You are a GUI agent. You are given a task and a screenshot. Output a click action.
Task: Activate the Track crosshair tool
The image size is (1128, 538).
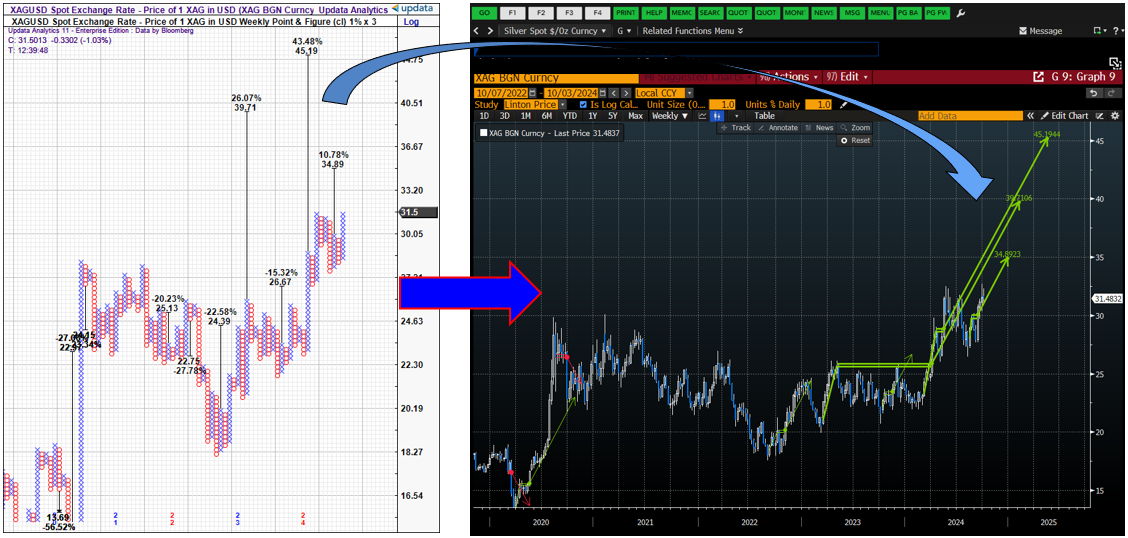(x=735, y=127)
